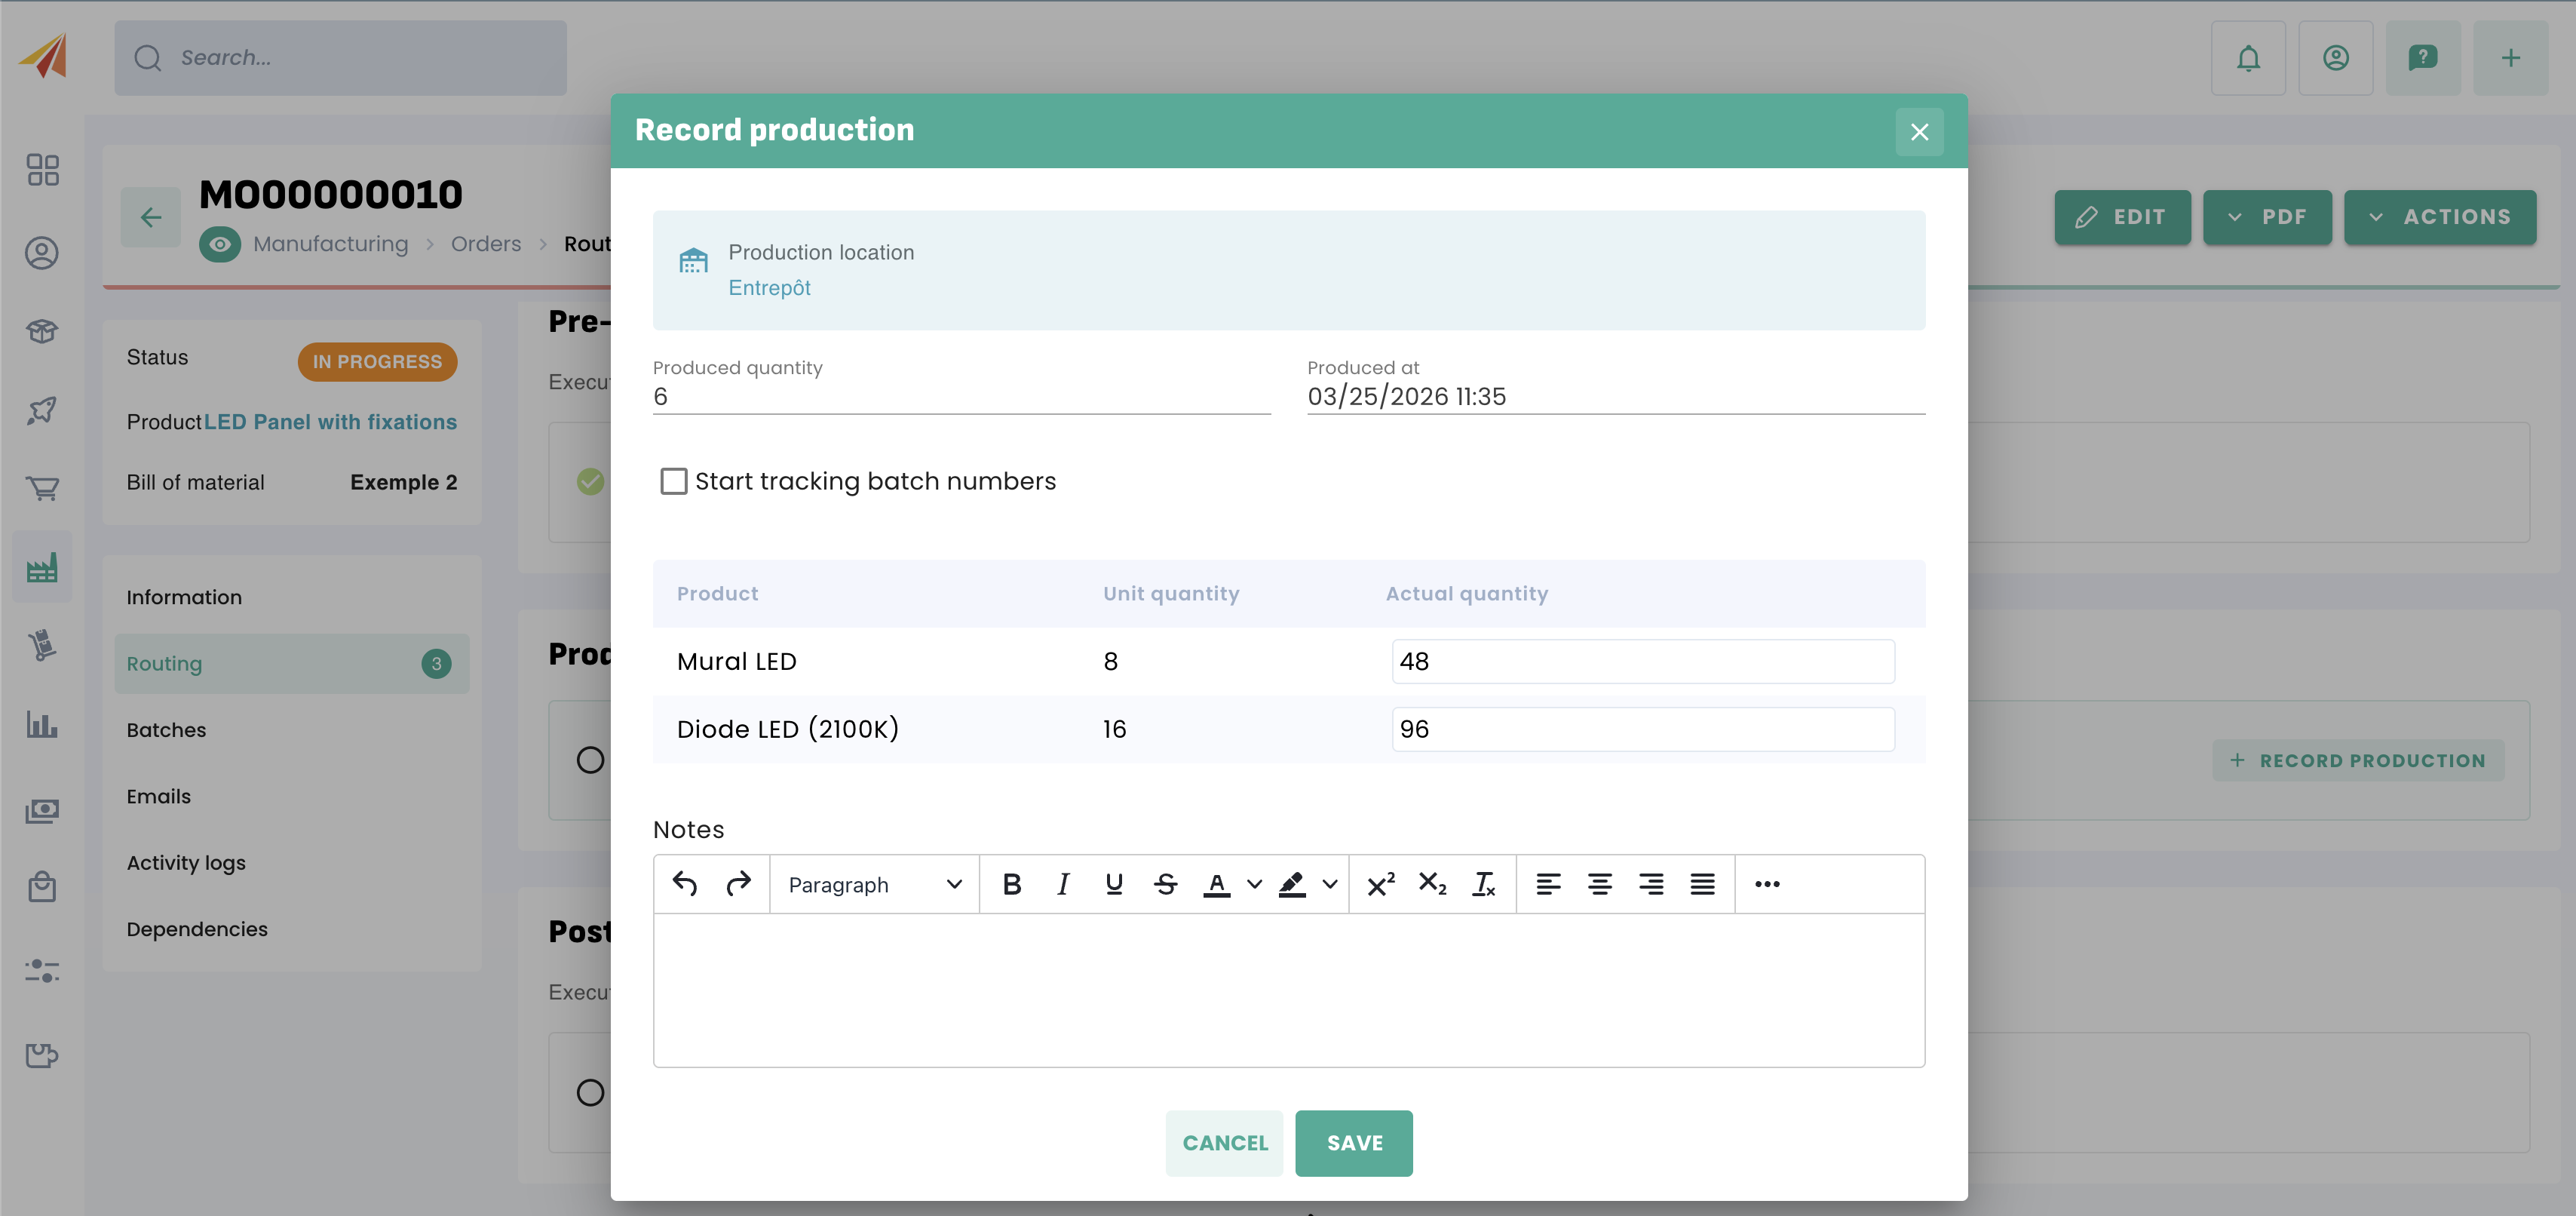This screenshot has width=2576, height=1216.
Task: Click the Mural LED actual quantity field
Action: click(x=1642, y=661)
